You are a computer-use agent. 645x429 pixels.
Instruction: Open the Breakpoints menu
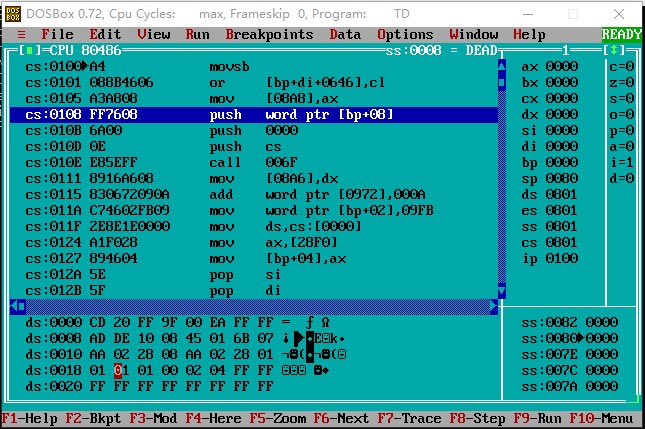coord(269,35)
